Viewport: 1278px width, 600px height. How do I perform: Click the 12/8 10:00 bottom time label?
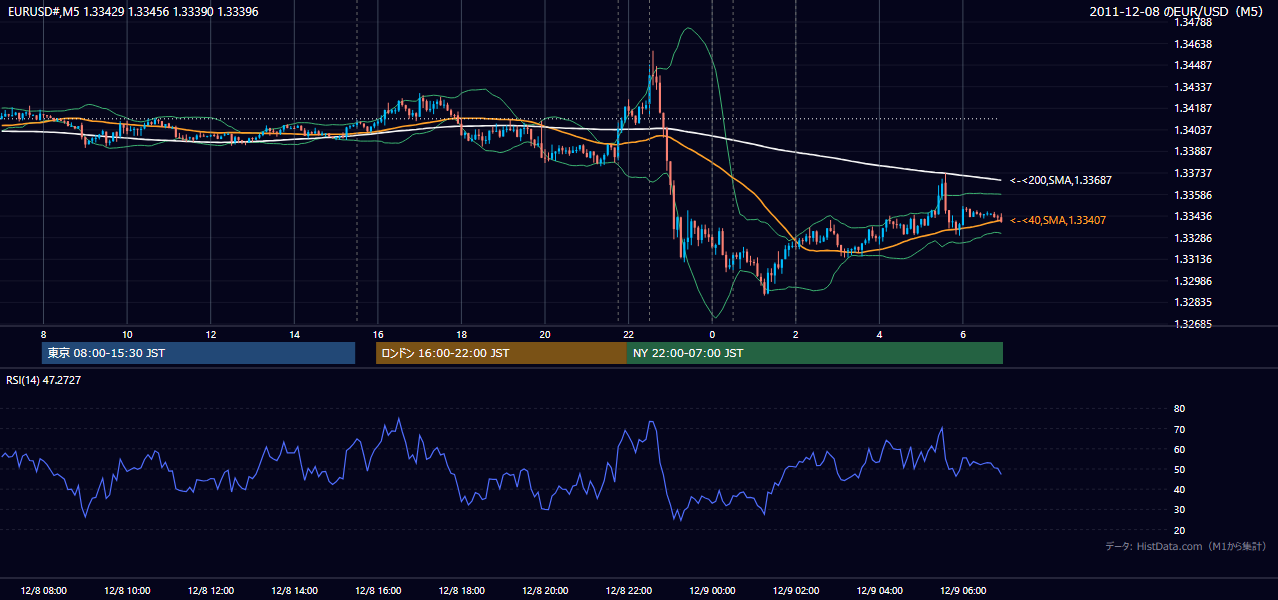[127, 591]
